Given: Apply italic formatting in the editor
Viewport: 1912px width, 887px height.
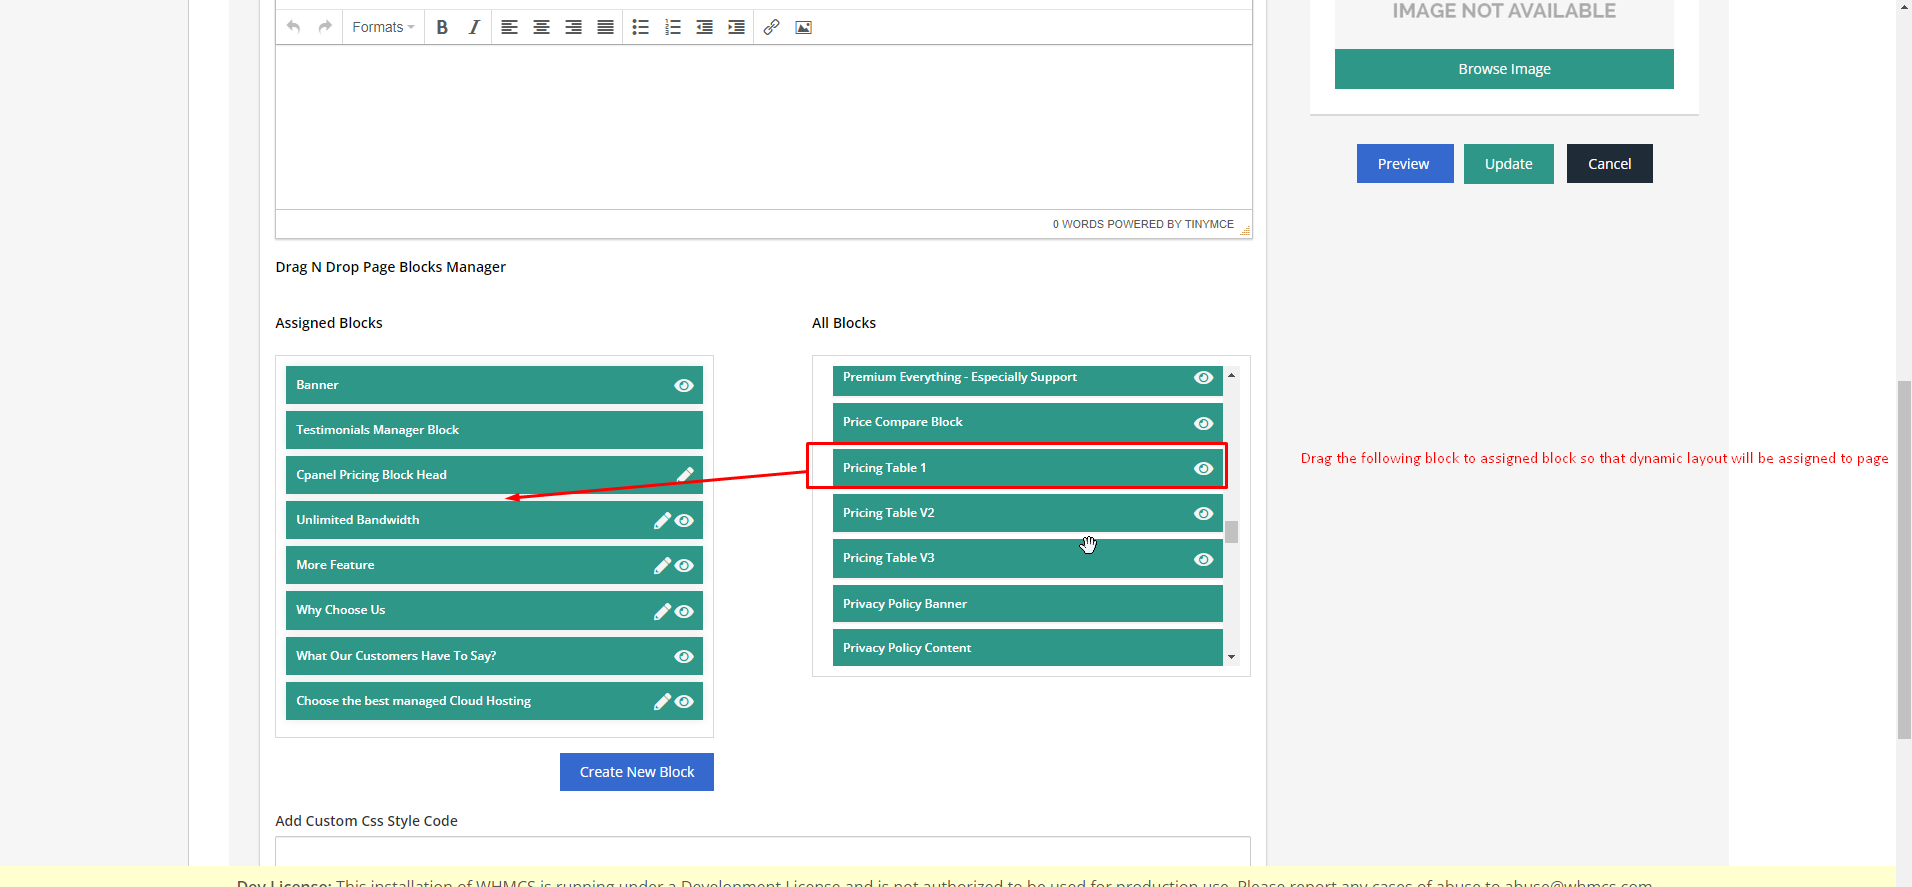Looking at the screenshot, I should 474,27.
